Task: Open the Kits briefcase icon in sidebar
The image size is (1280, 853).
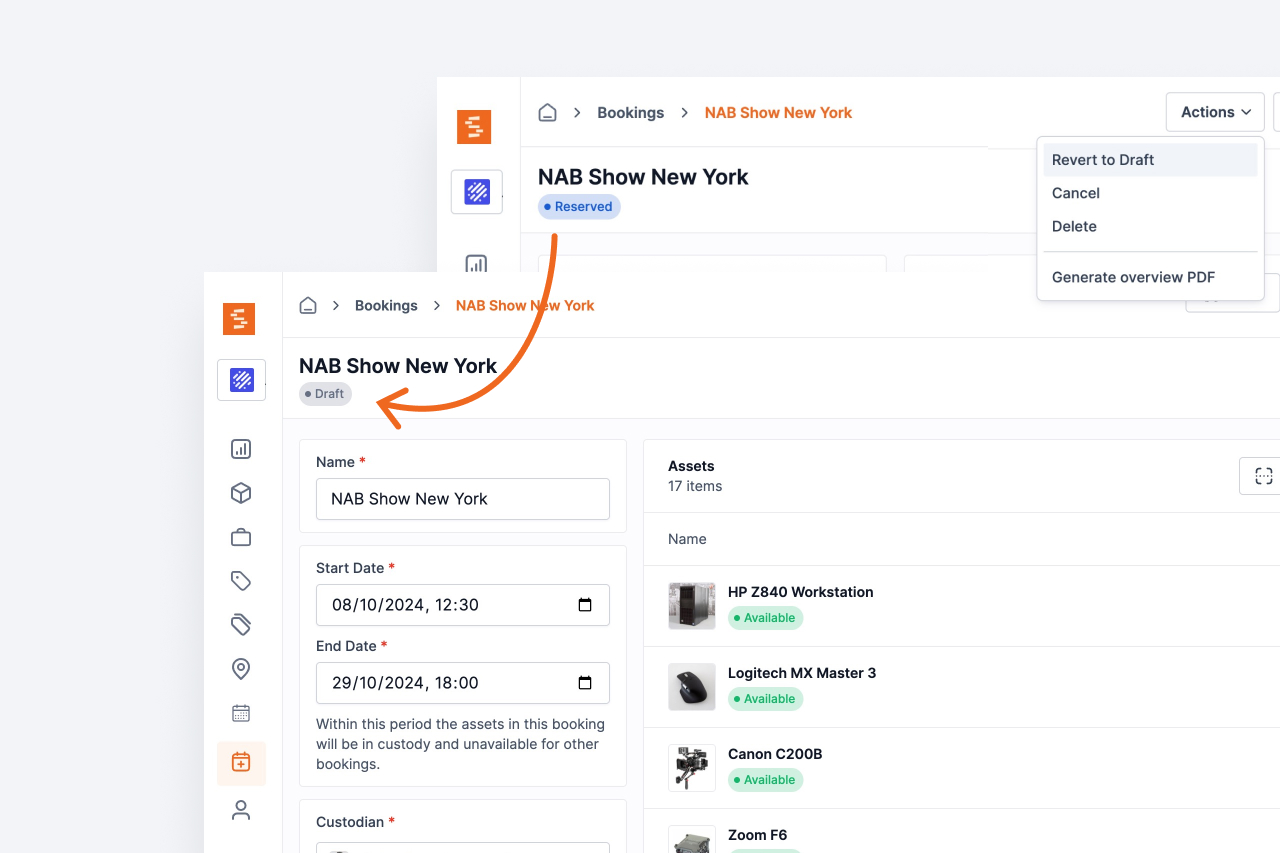Action: (240, 536)
